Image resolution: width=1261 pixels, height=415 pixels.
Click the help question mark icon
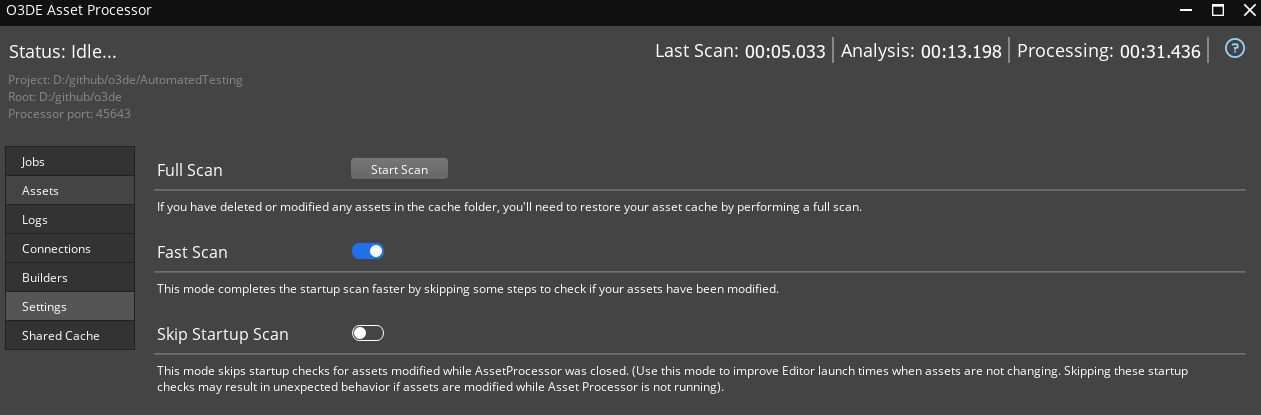coord(1235,48)
